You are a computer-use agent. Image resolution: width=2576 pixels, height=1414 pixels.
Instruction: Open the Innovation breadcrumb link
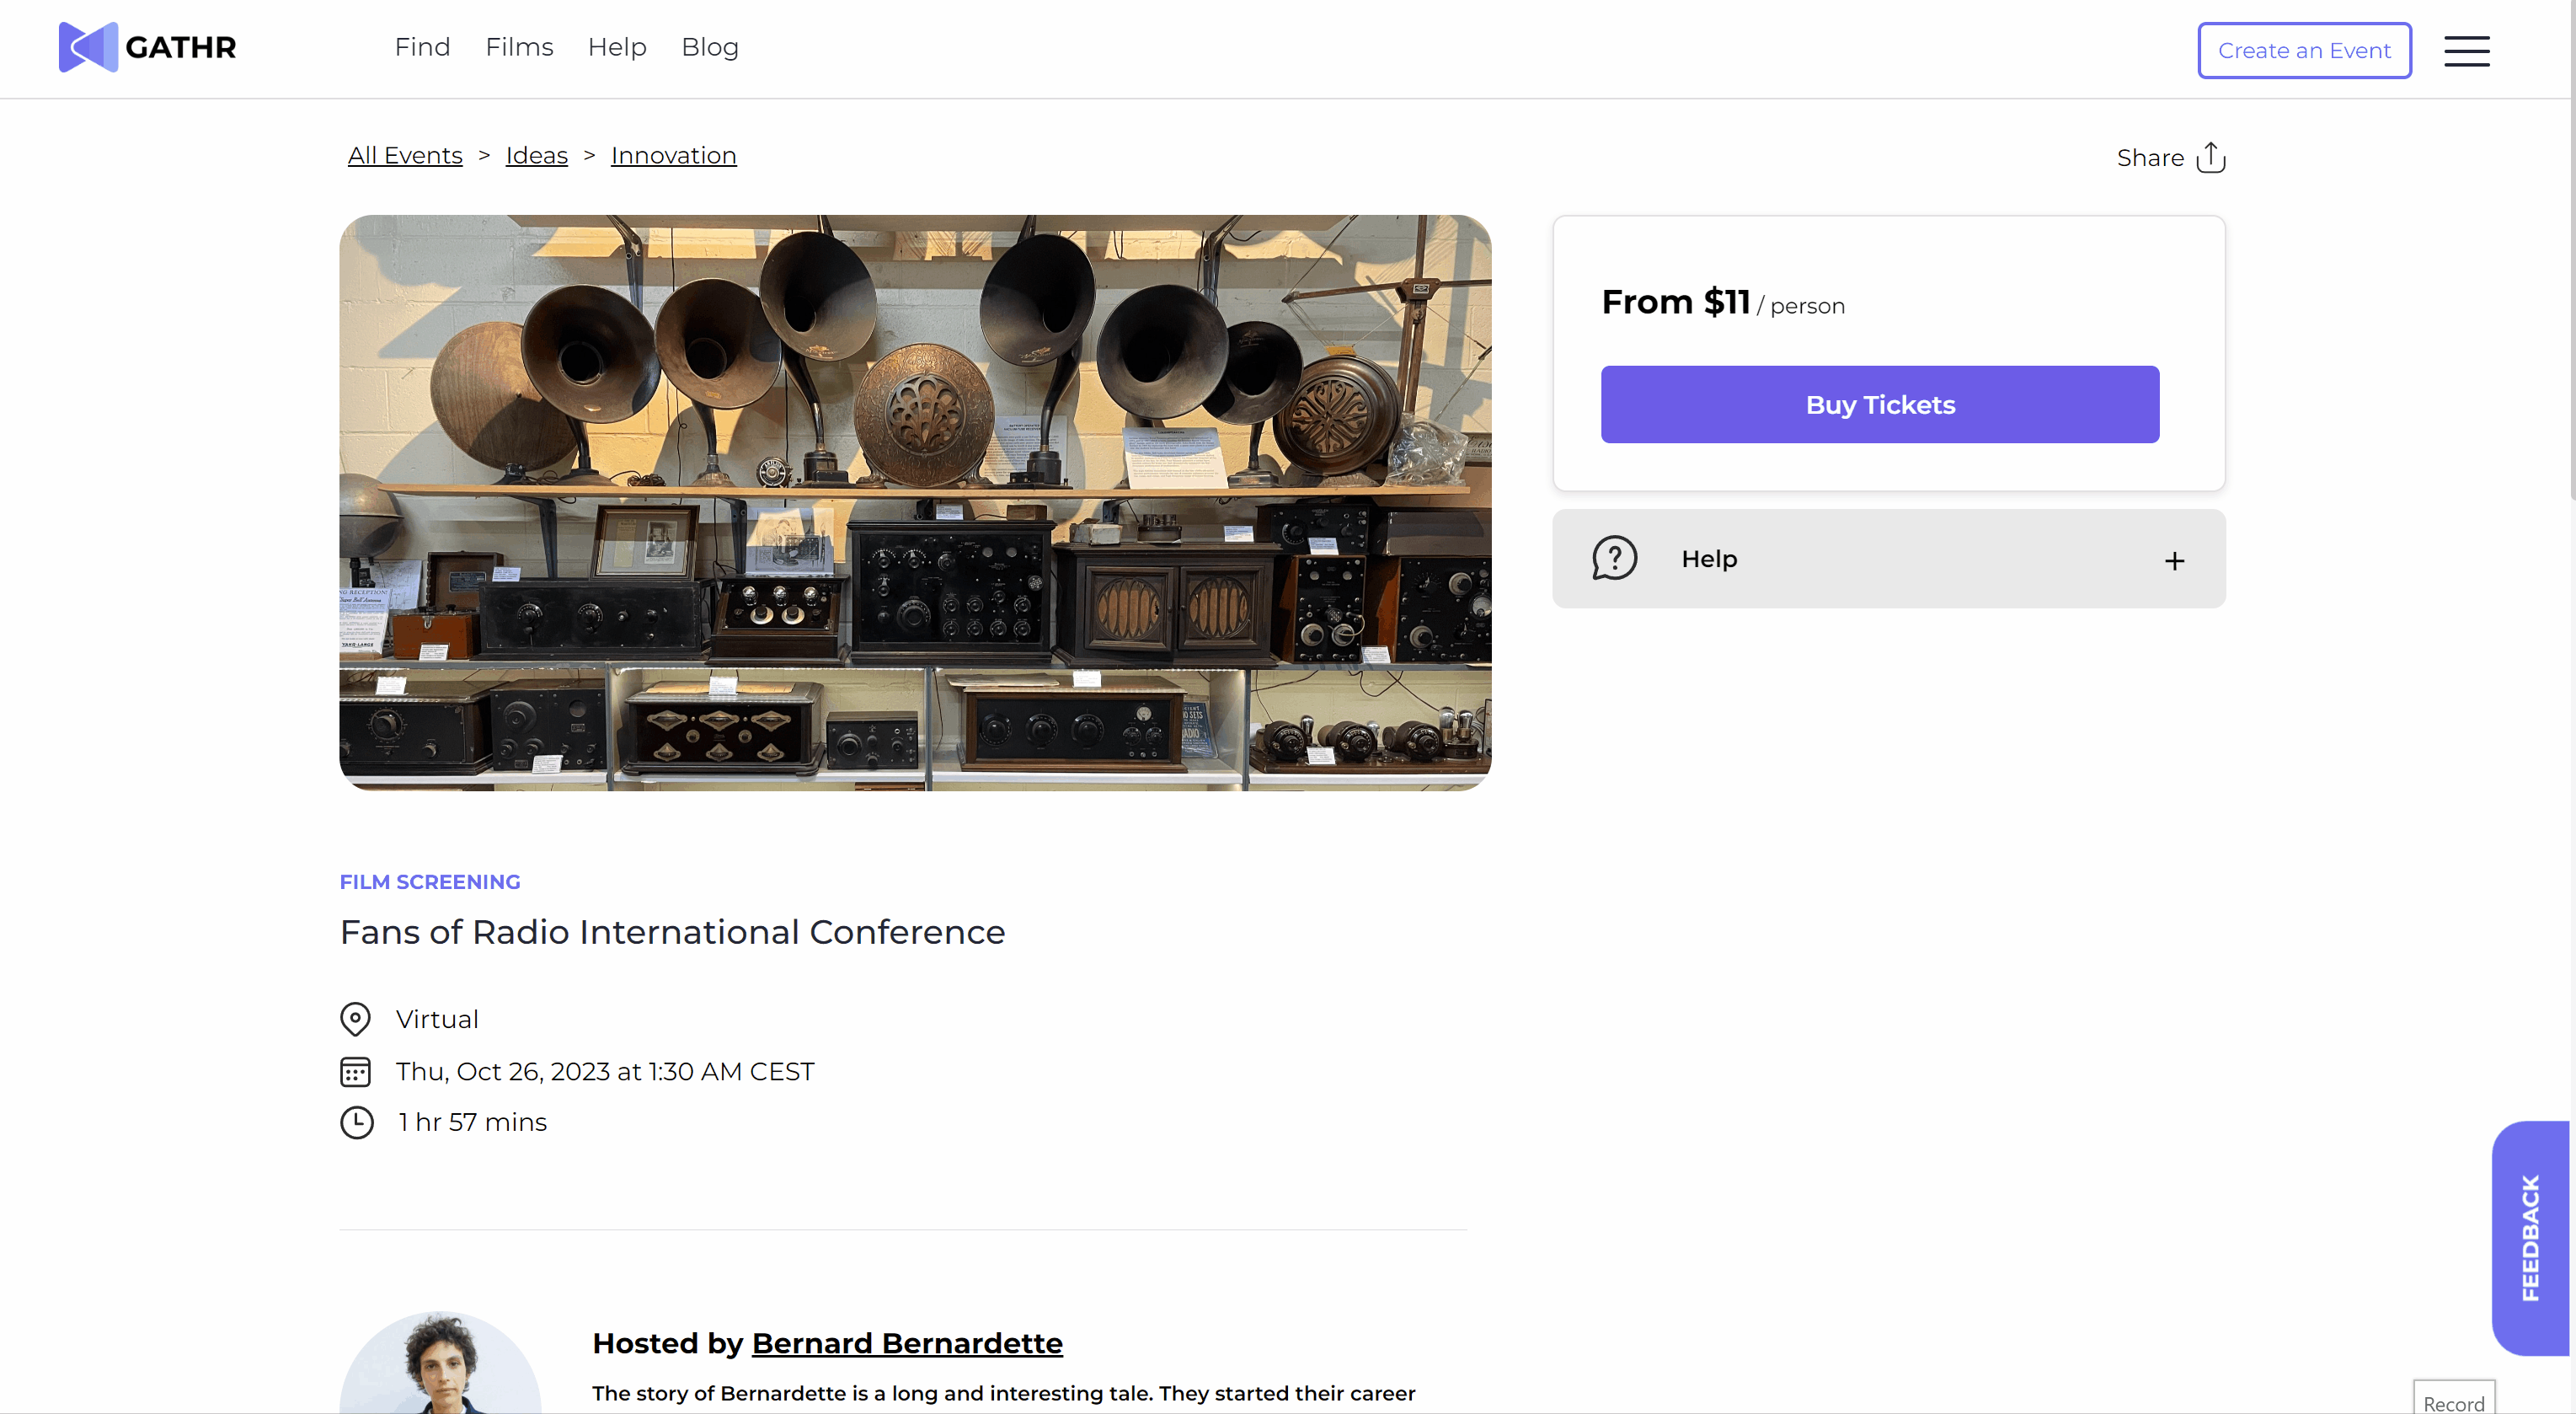[674, 155]
